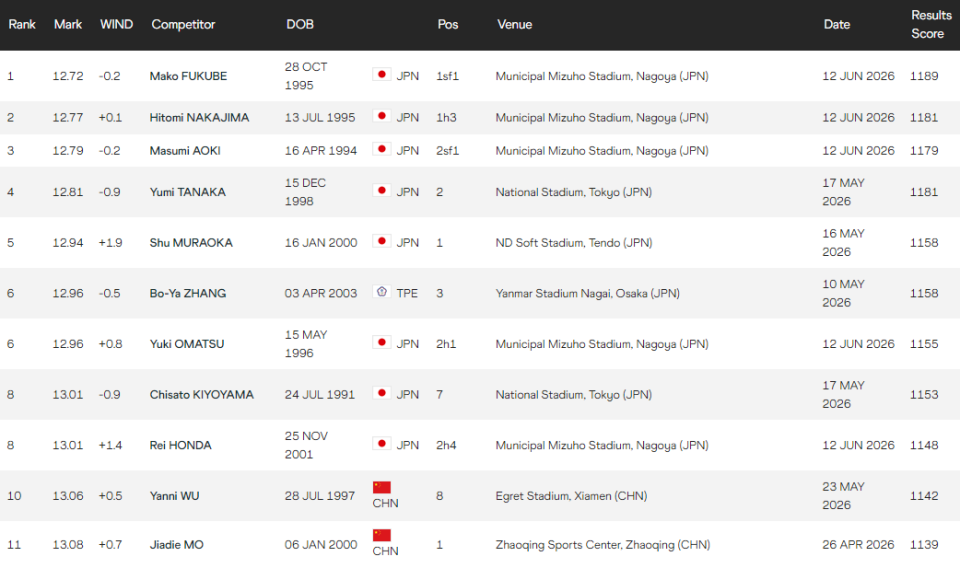Click the Venue column header
Screen dimensions: 960x568
514,24
